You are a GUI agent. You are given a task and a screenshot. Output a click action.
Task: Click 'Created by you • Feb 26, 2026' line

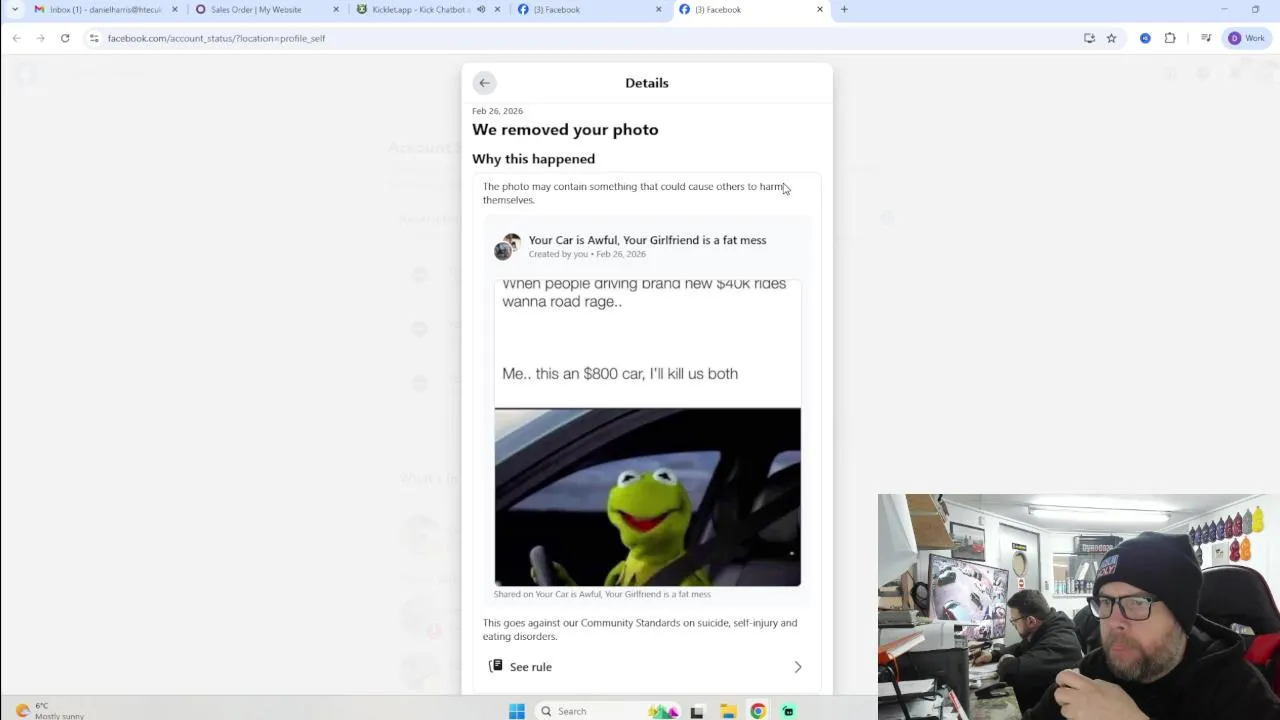(587, 254)
